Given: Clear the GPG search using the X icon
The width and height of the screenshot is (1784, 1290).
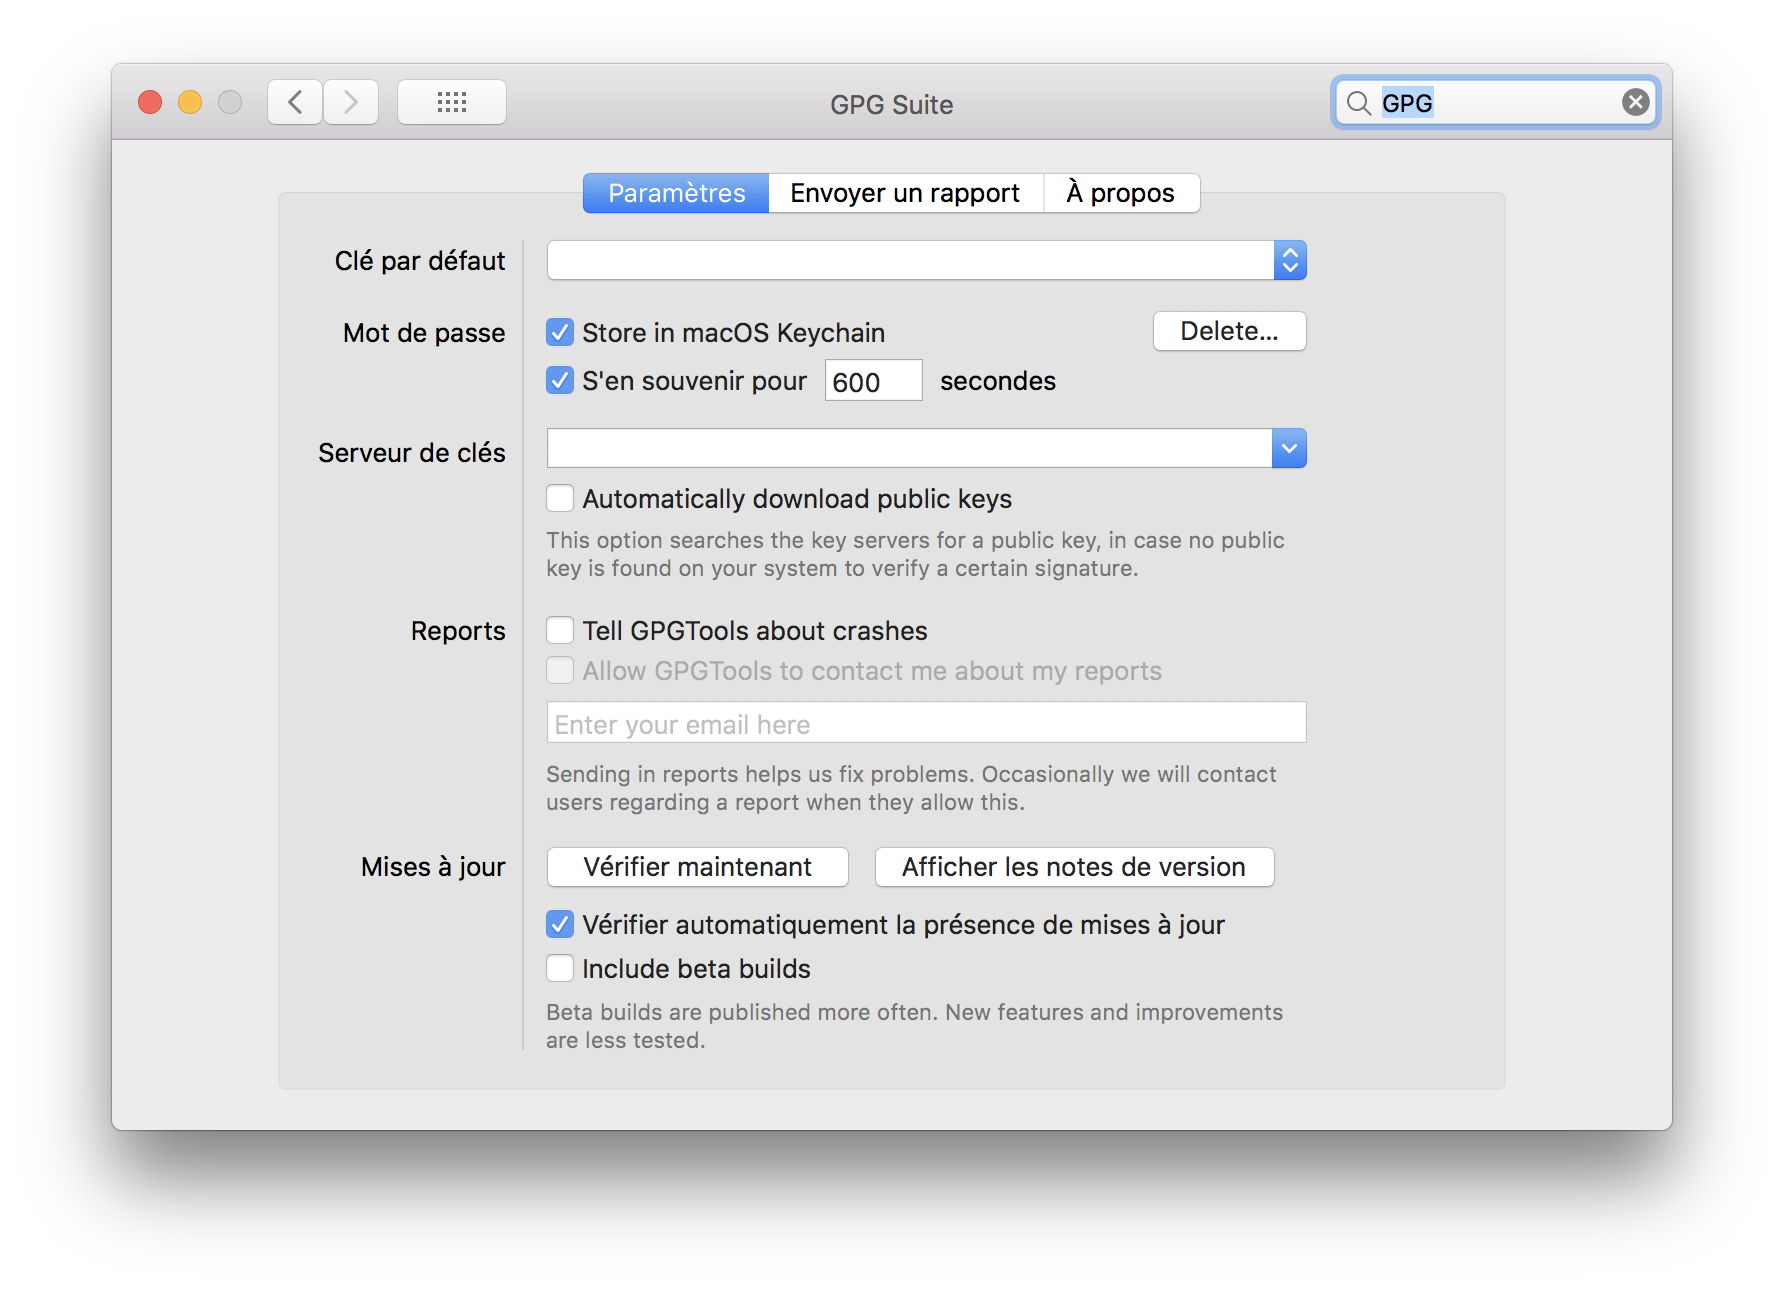Looking at the screenshot, I should (x=1634, y=100).
